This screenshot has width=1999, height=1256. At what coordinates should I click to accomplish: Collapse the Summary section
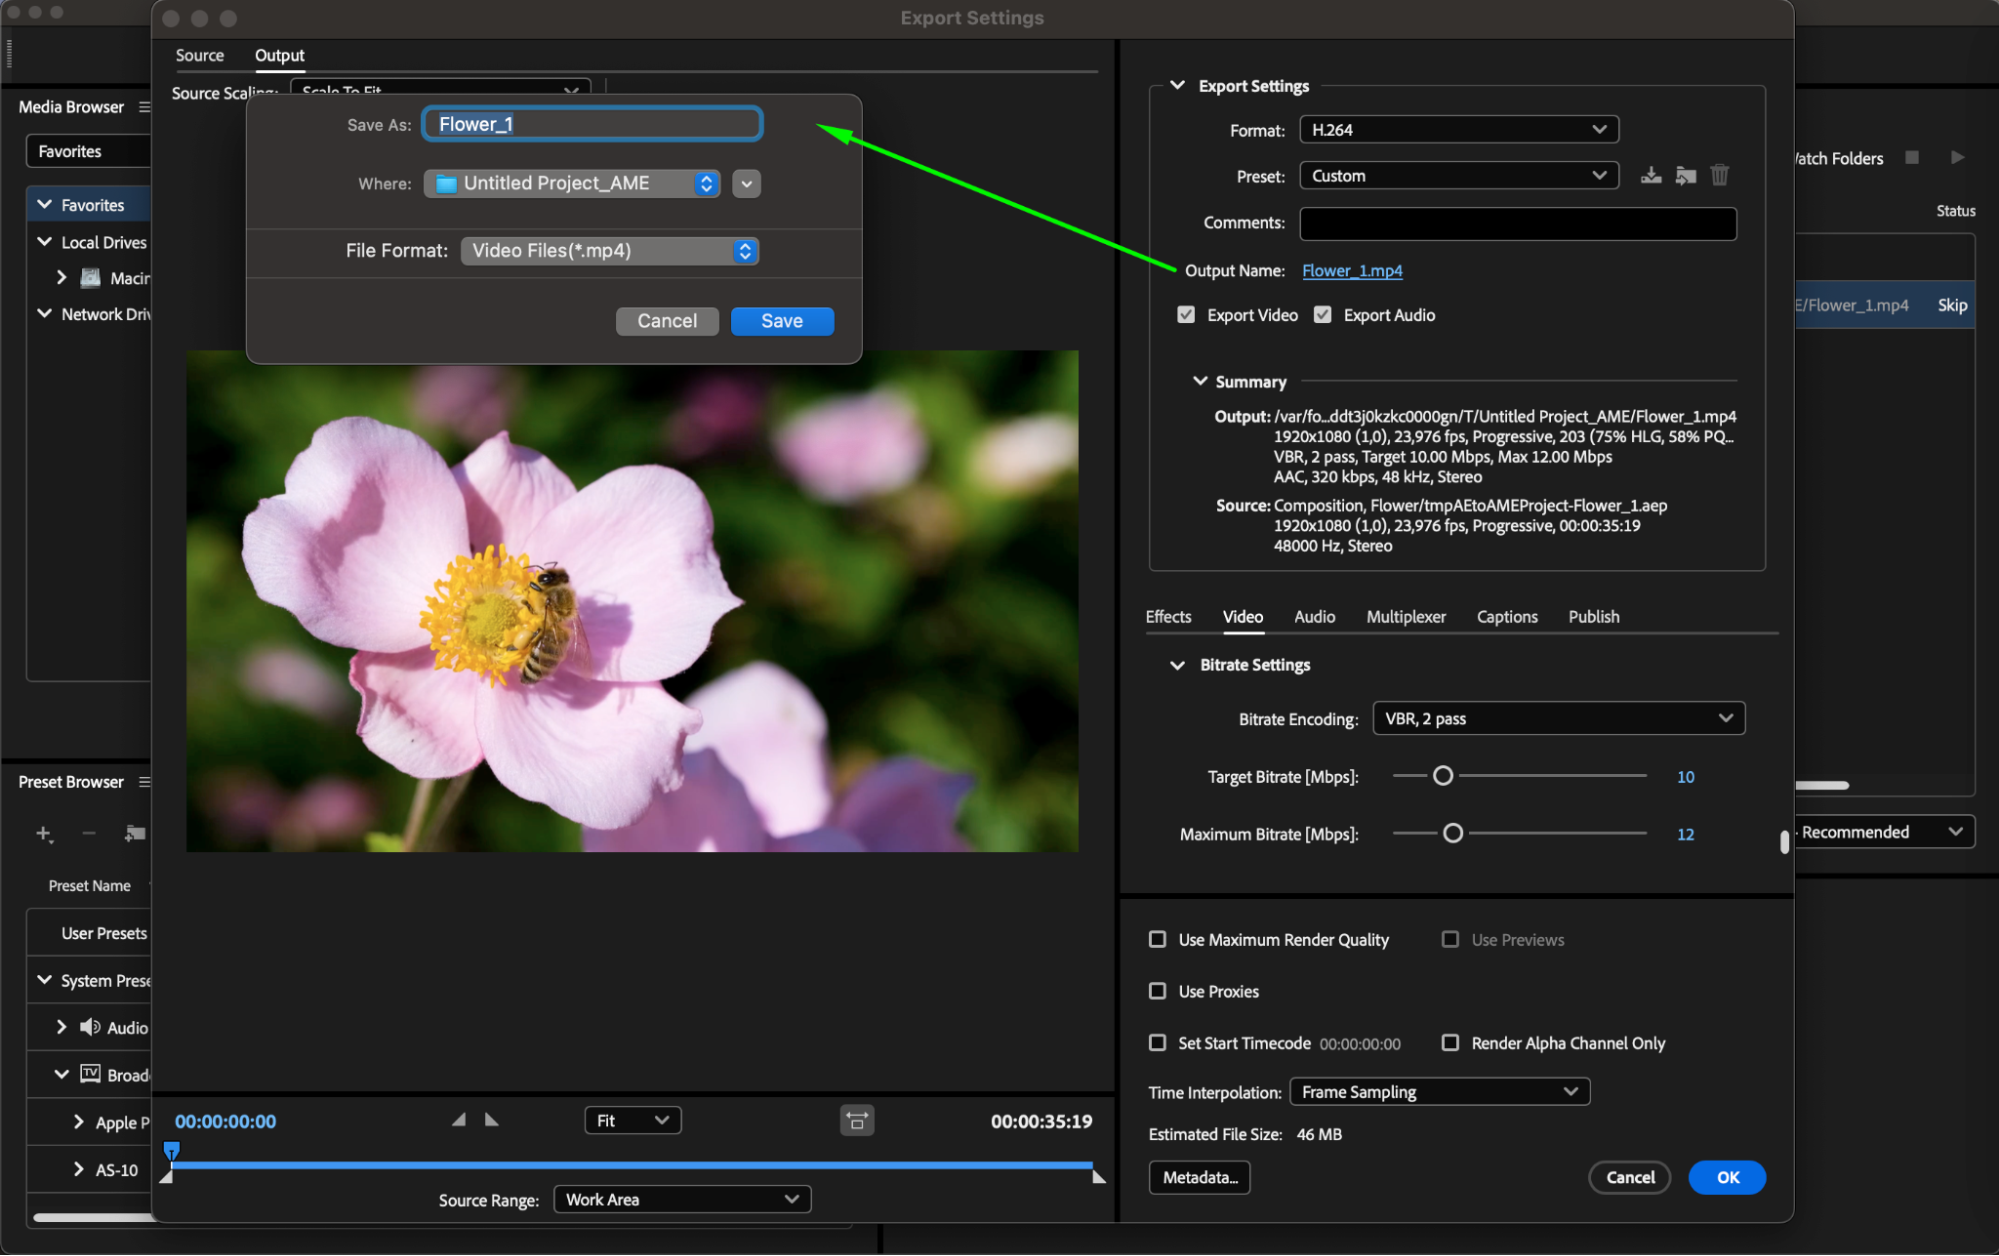click(x=1200, y=382)
